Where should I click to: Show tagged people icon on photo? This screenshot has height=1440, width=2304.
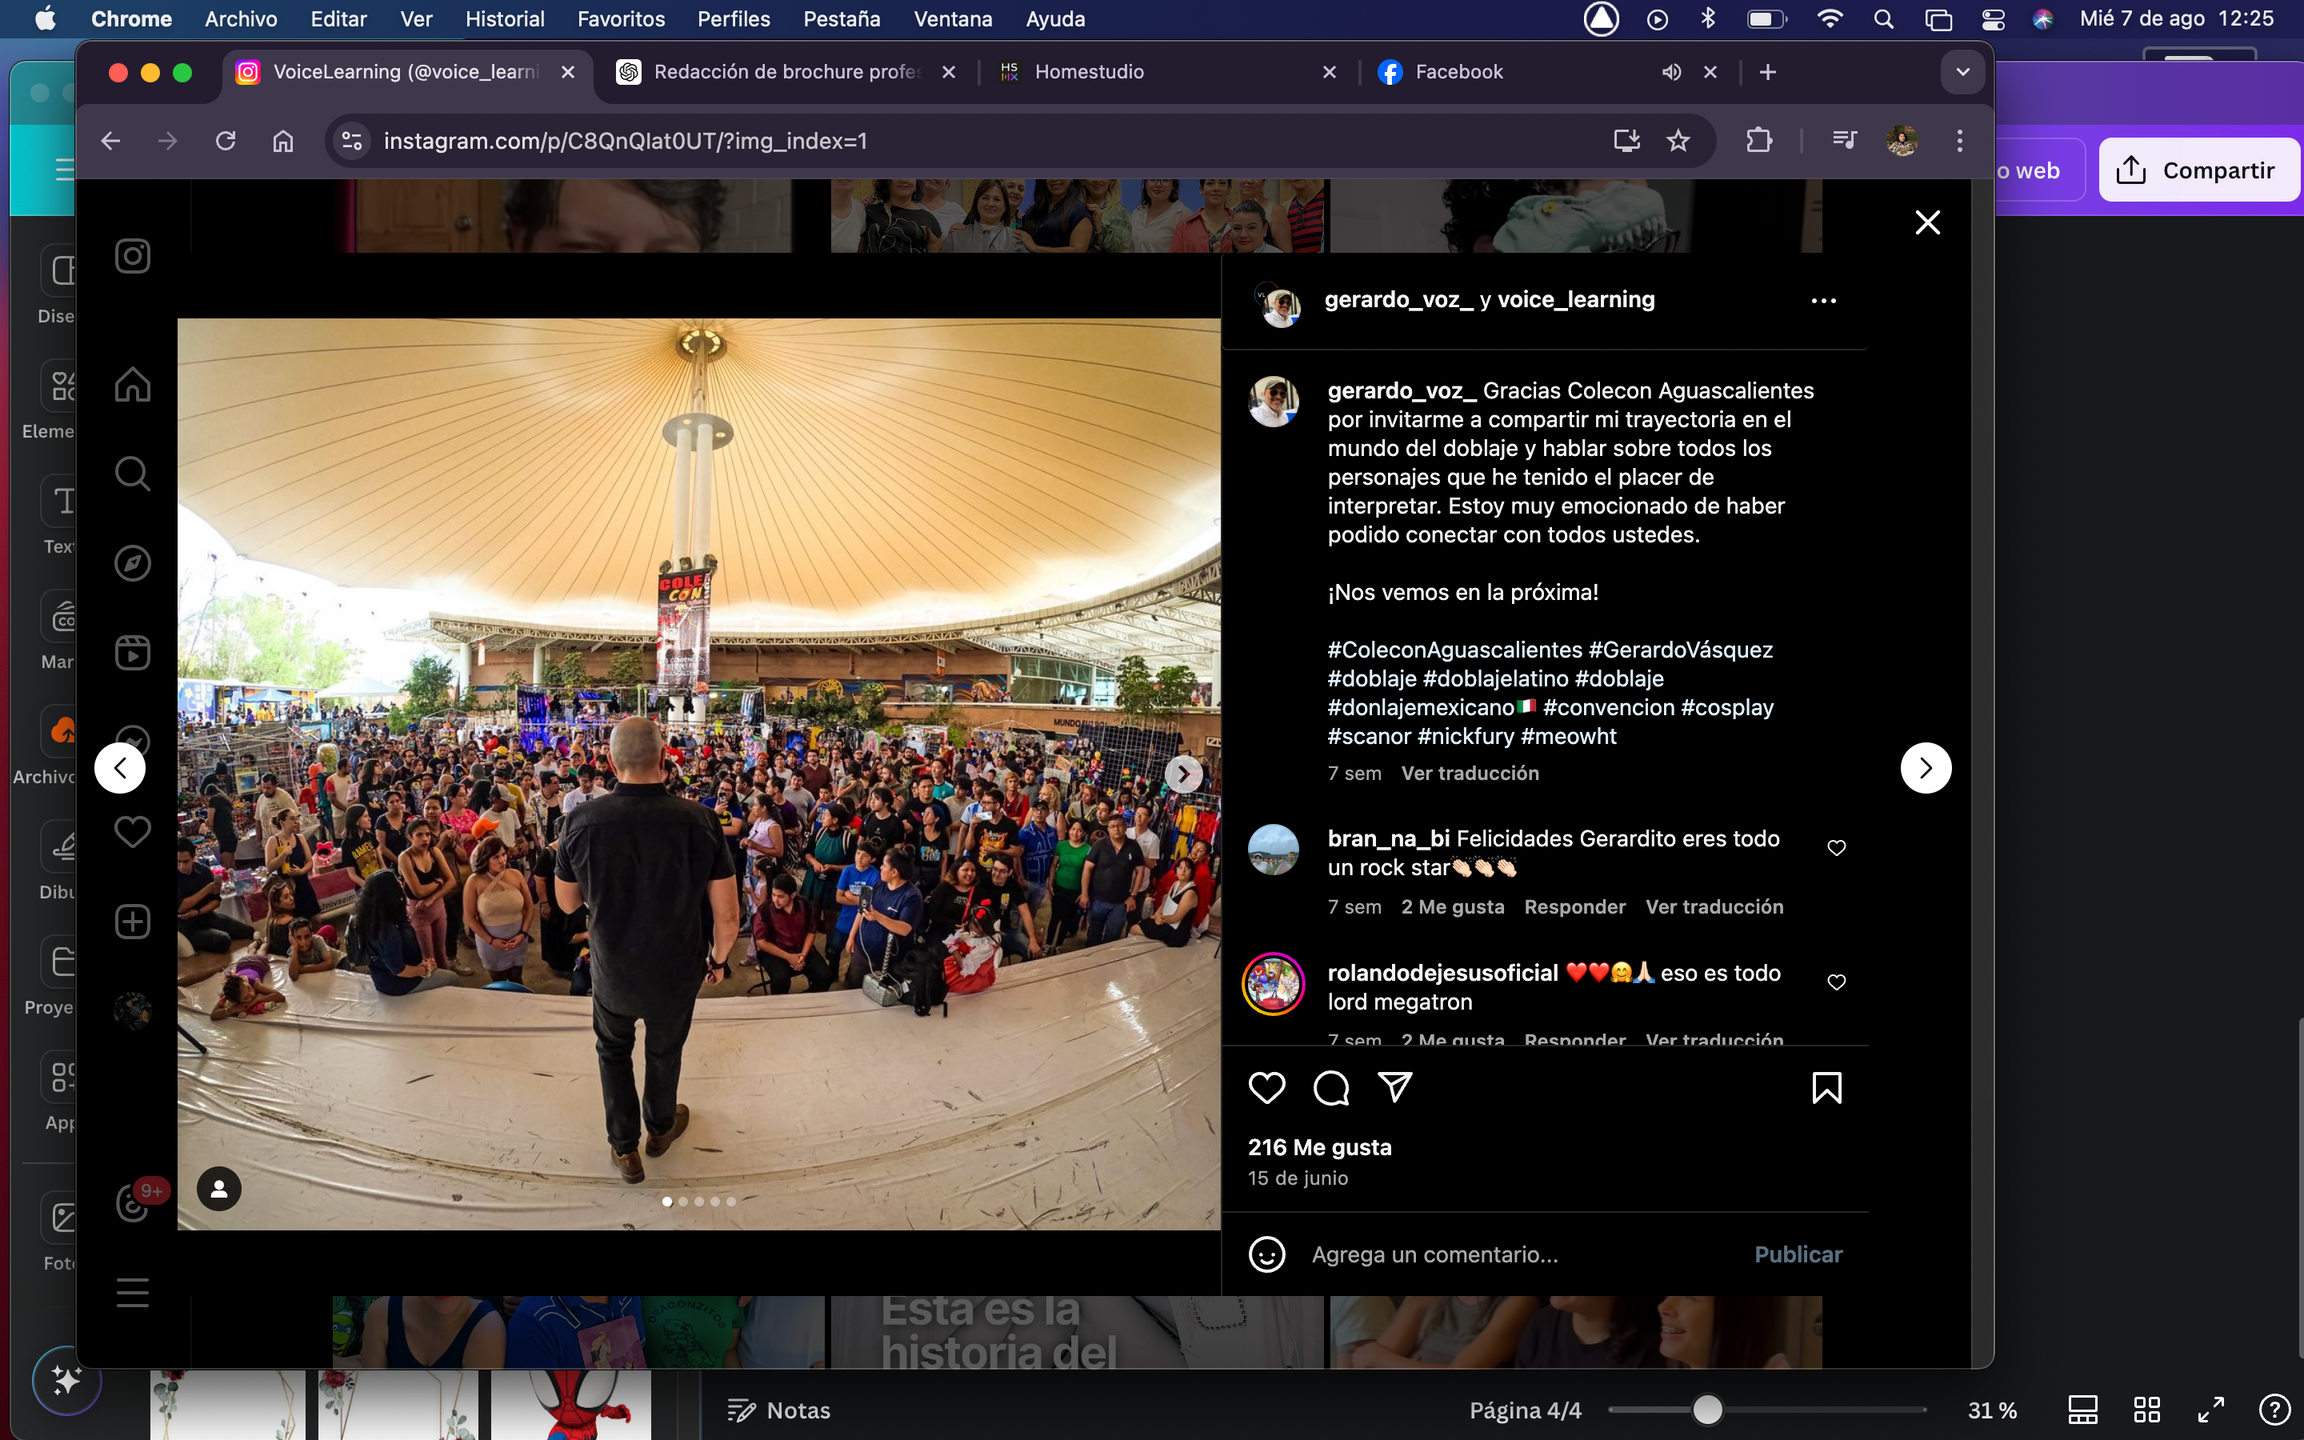click(219, 1189)
